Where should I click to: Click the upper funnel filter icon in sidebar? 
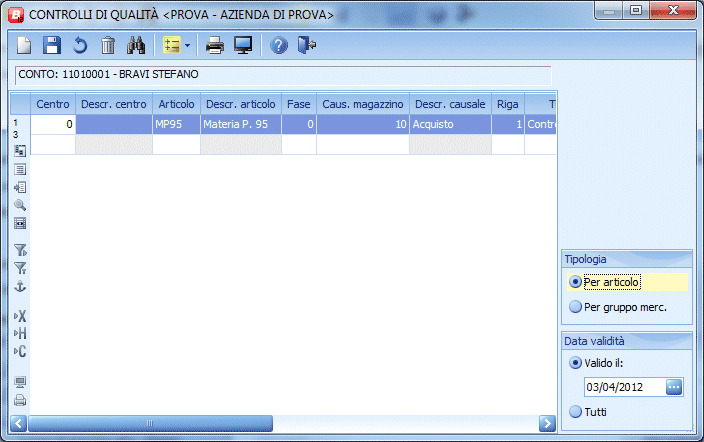click(x=20, y=250)
